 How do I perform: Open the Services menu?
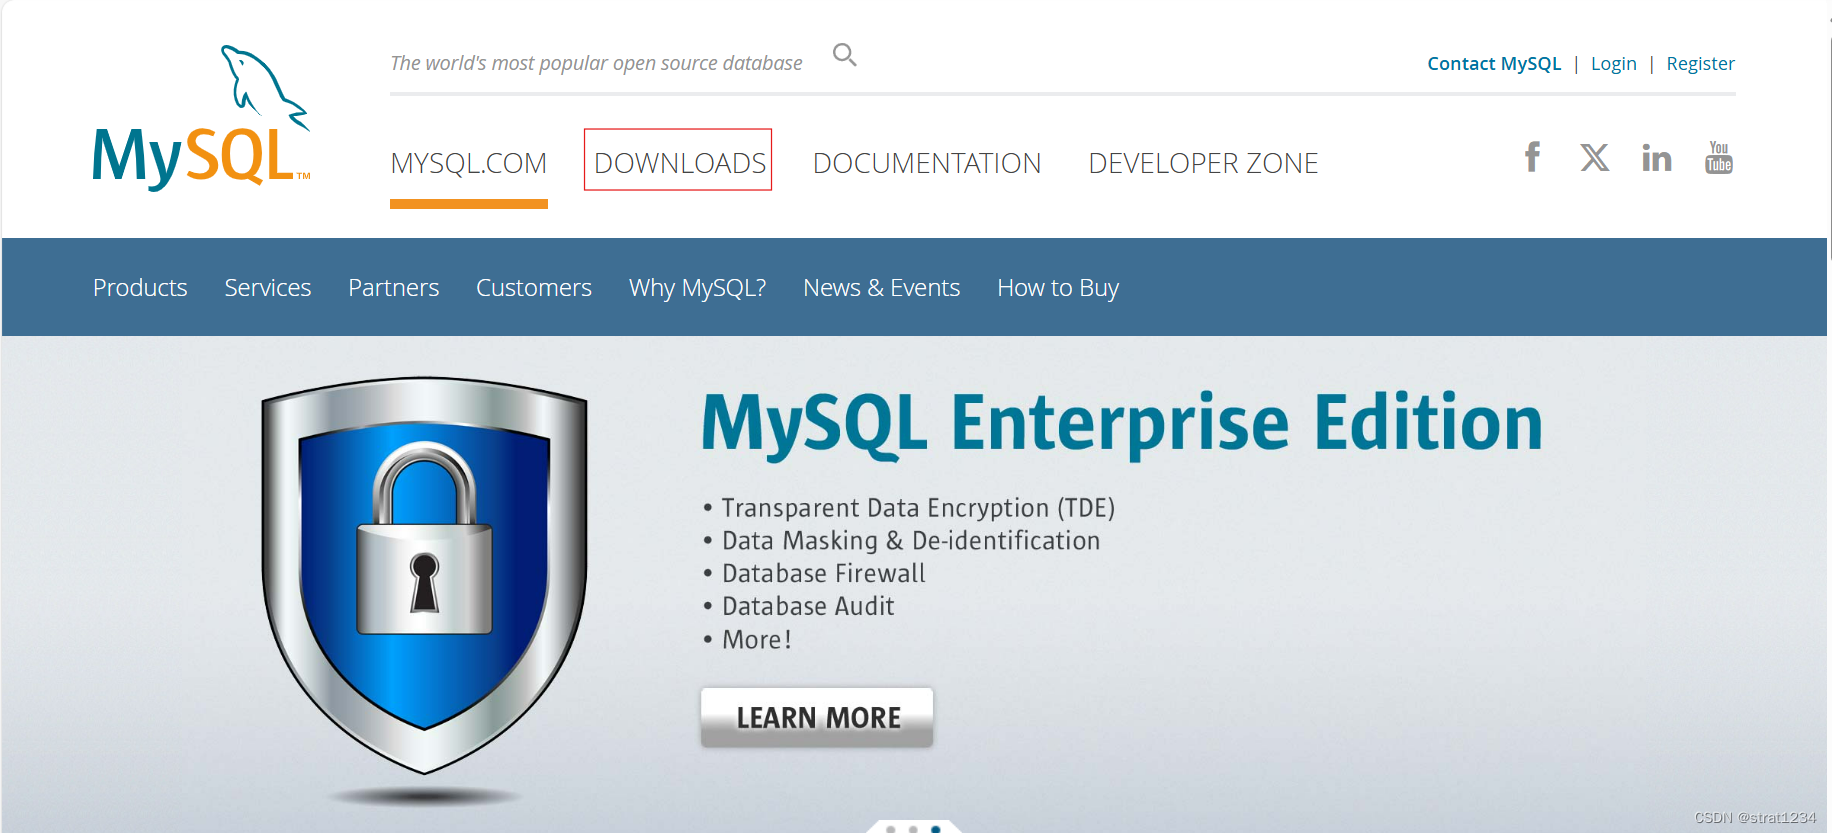[268, 288]
